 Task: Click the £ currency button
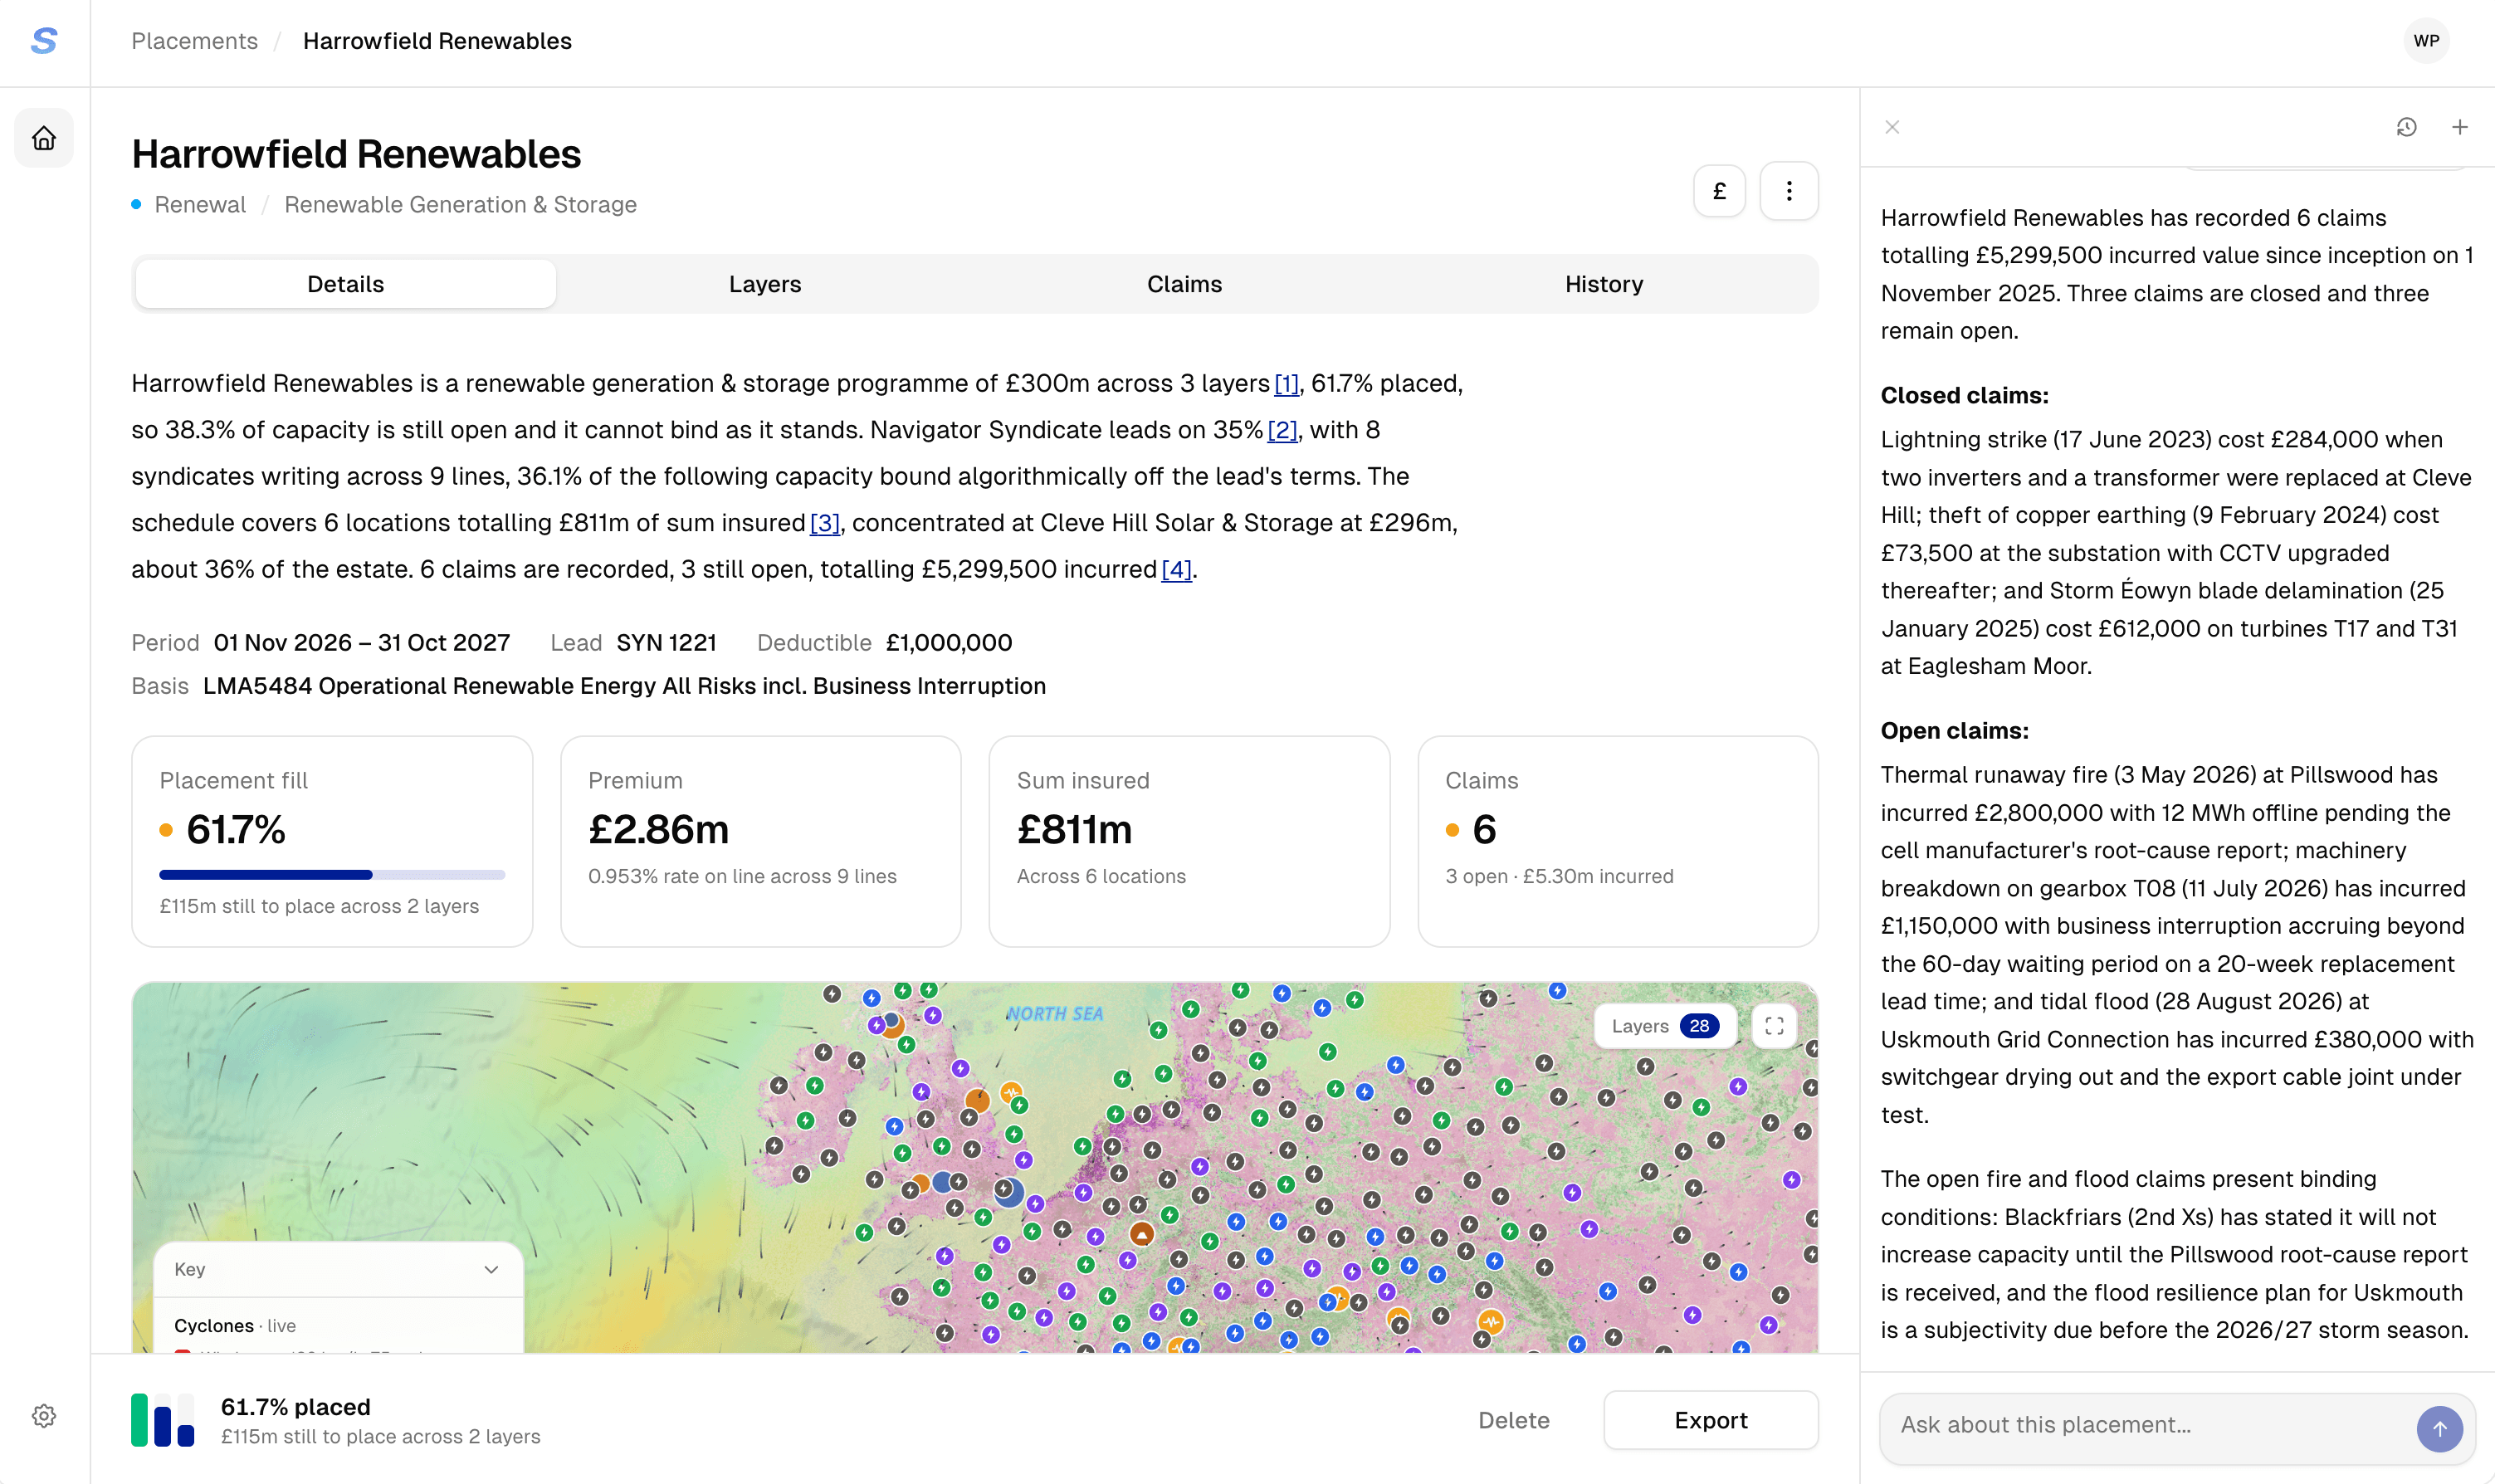[1719, 190]
